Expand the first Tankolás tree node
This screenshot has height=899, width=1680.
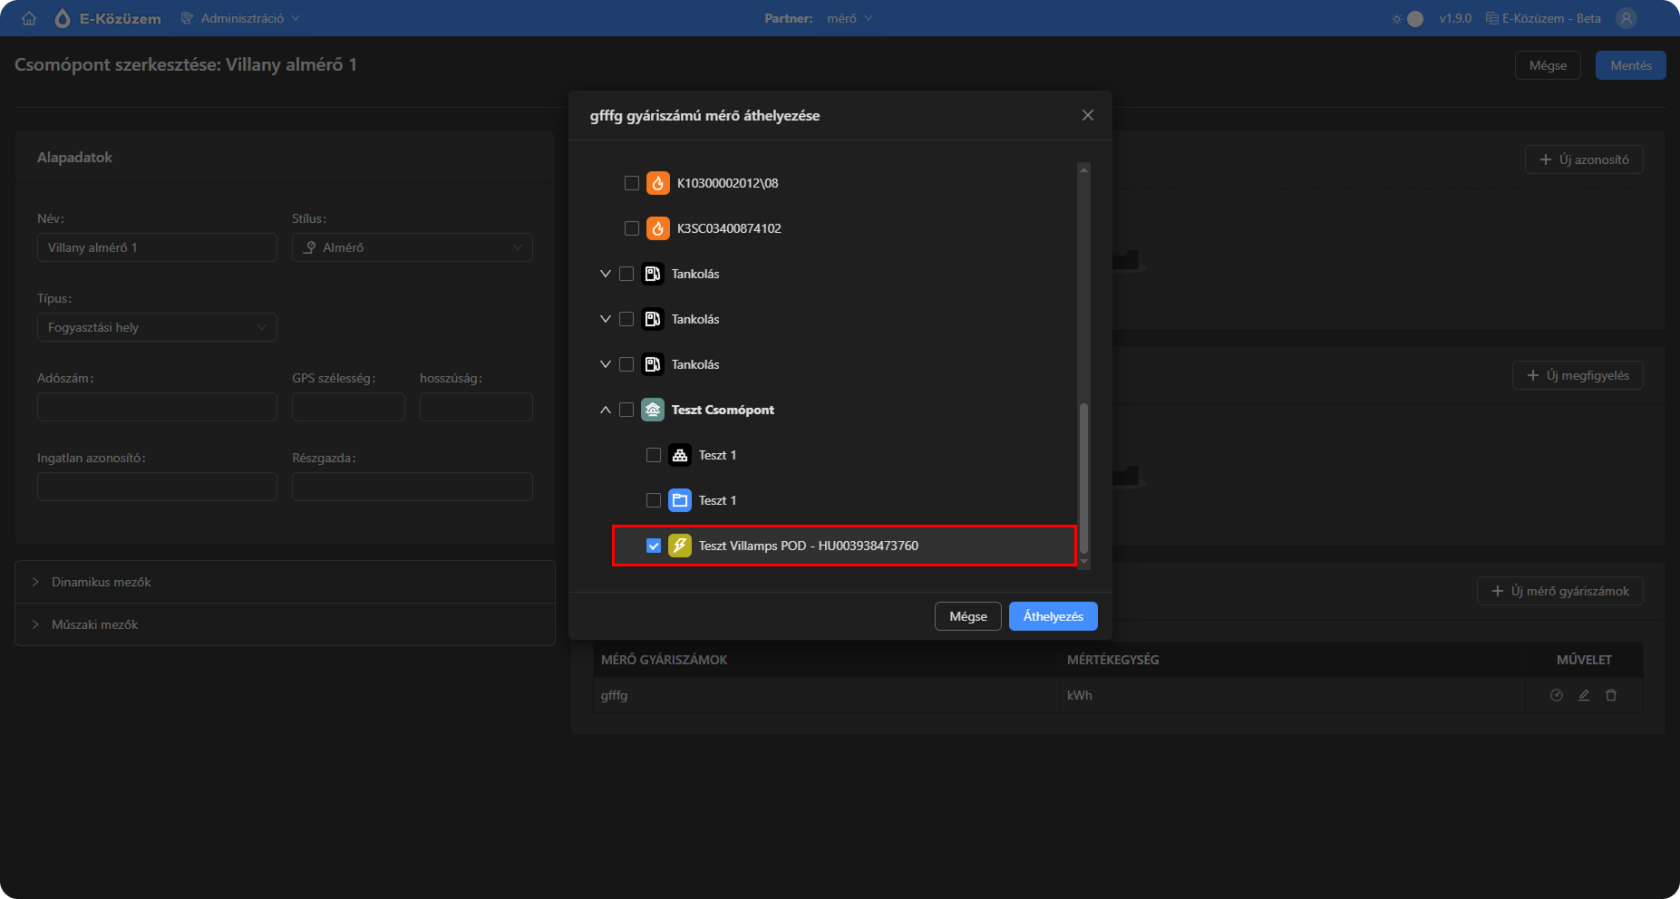(x=605, y=274)
